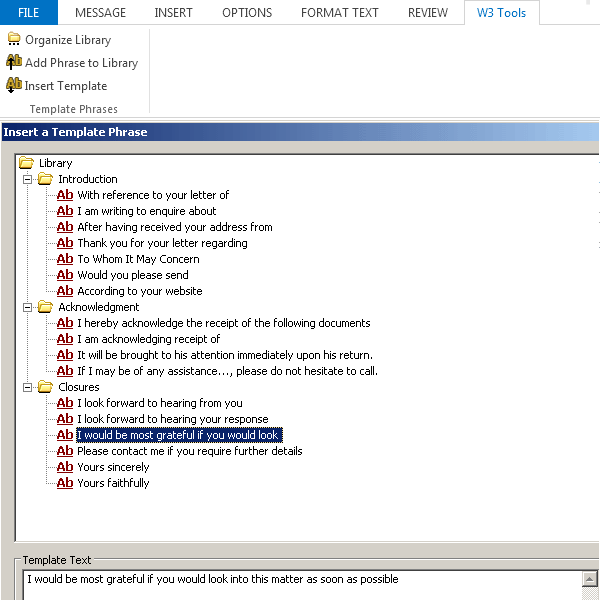Select phrase 'I look forward to hearing from you'
The width and height of the screenshot is (600, 600).
click(x=160, y=403)
